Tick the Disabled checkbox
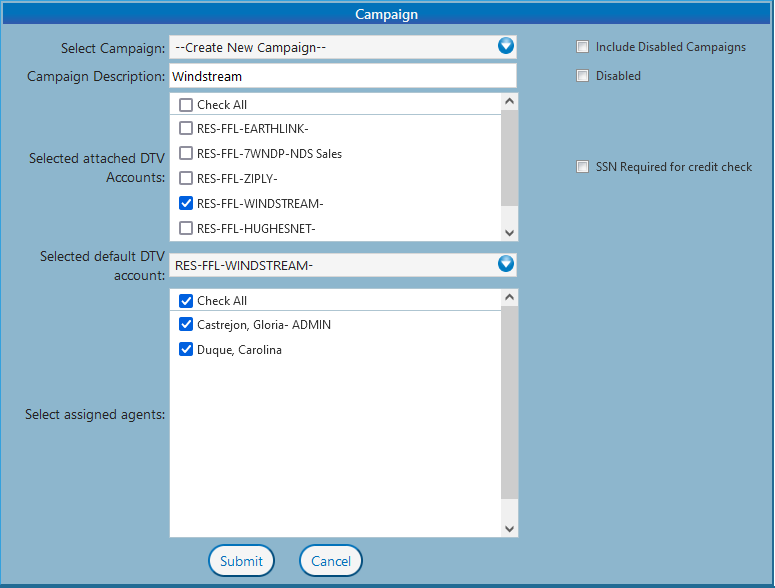The height and width of the screenshot is (588, 775). tap(582, 76)
